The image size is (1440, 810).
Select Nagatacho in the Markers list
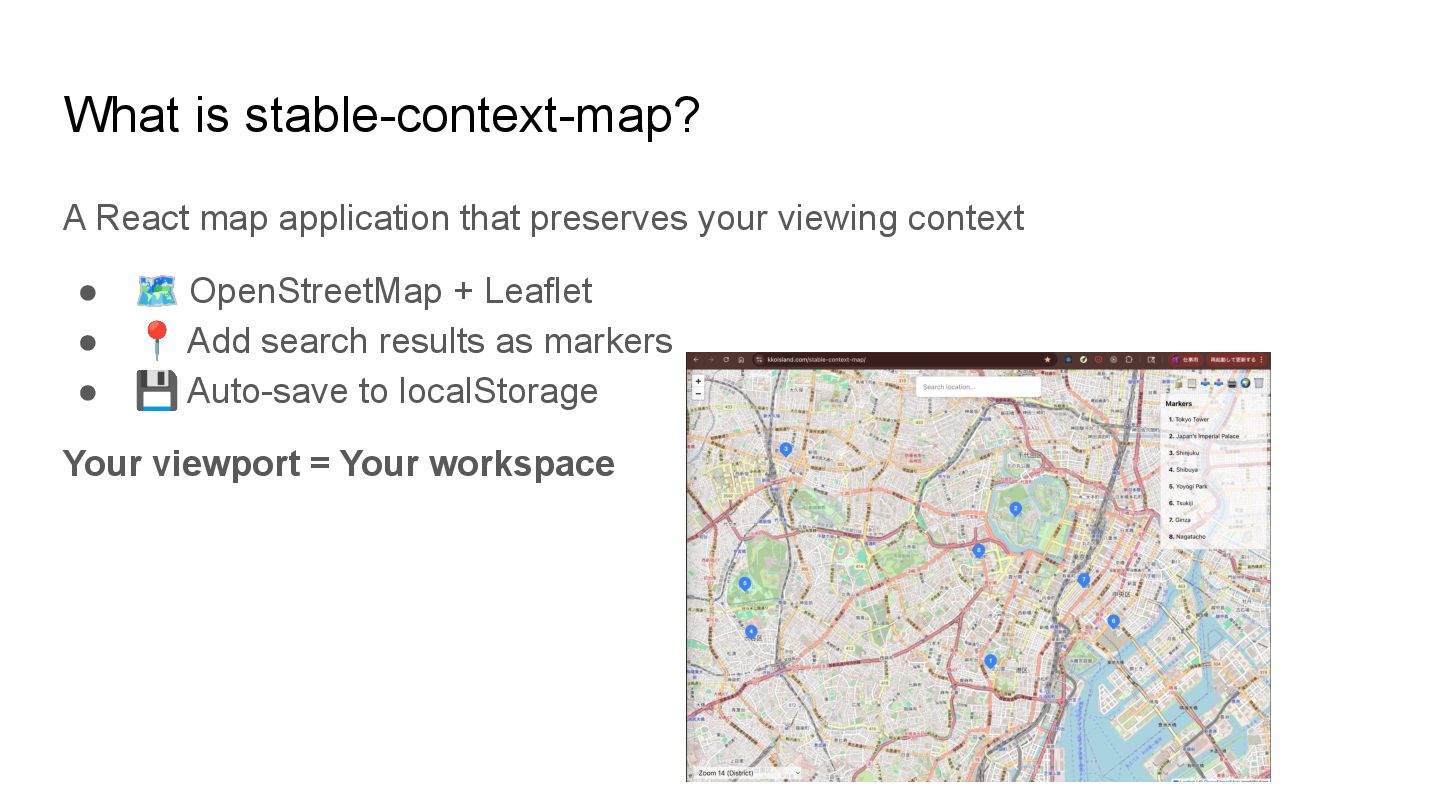[x=1190, y=537]
